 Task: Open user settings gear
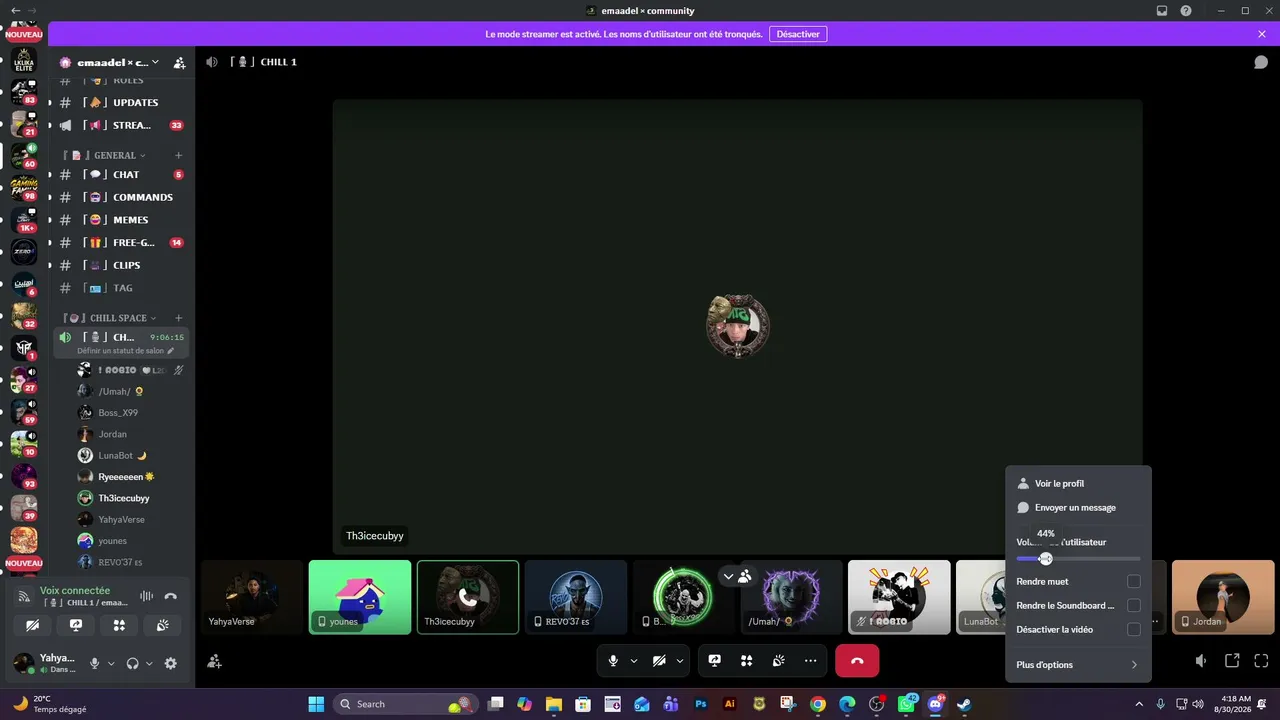click(x=171, y=663)
